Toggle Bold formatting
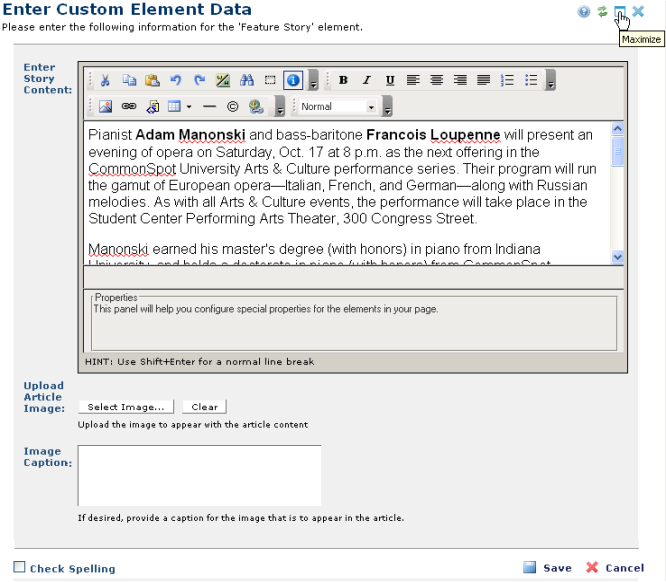 pos(343,80)
